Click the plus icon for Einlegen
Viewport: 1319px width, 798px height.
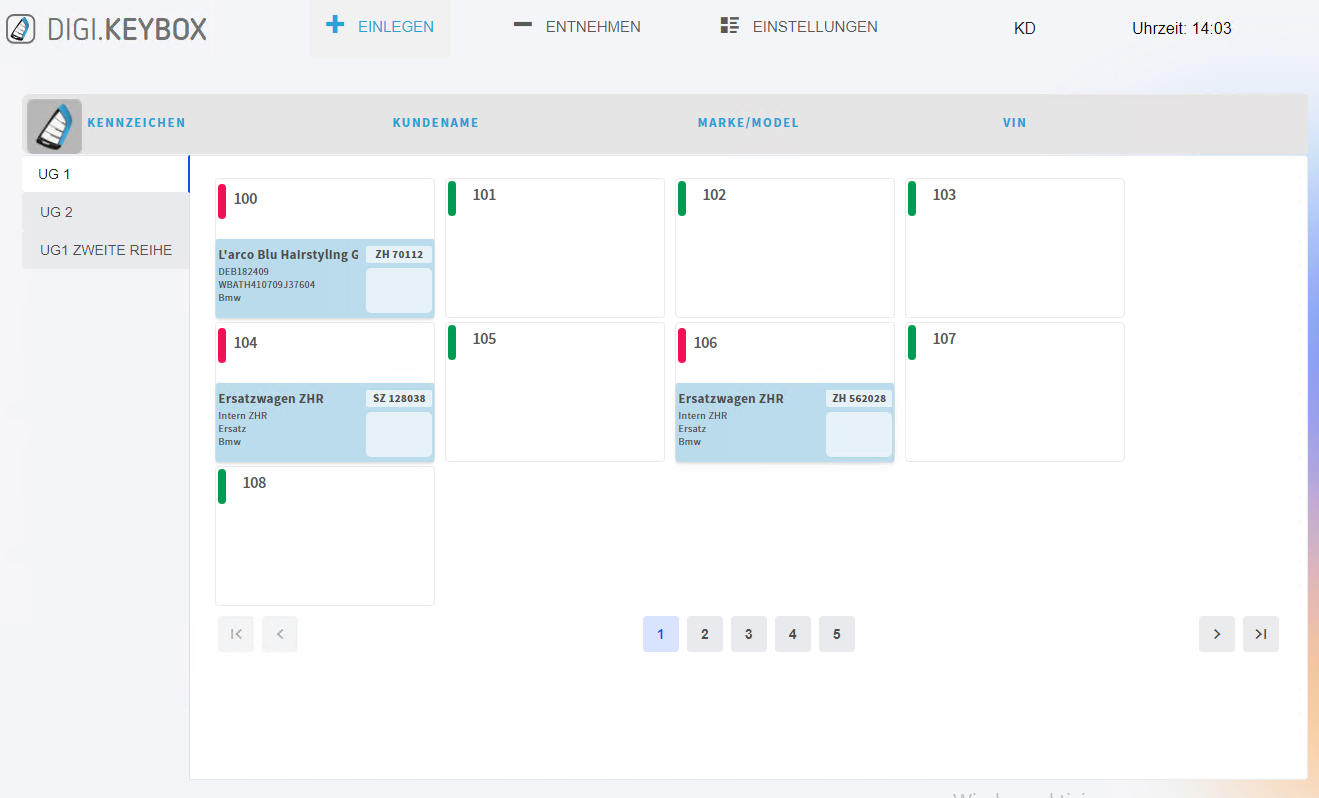[336, 25]
